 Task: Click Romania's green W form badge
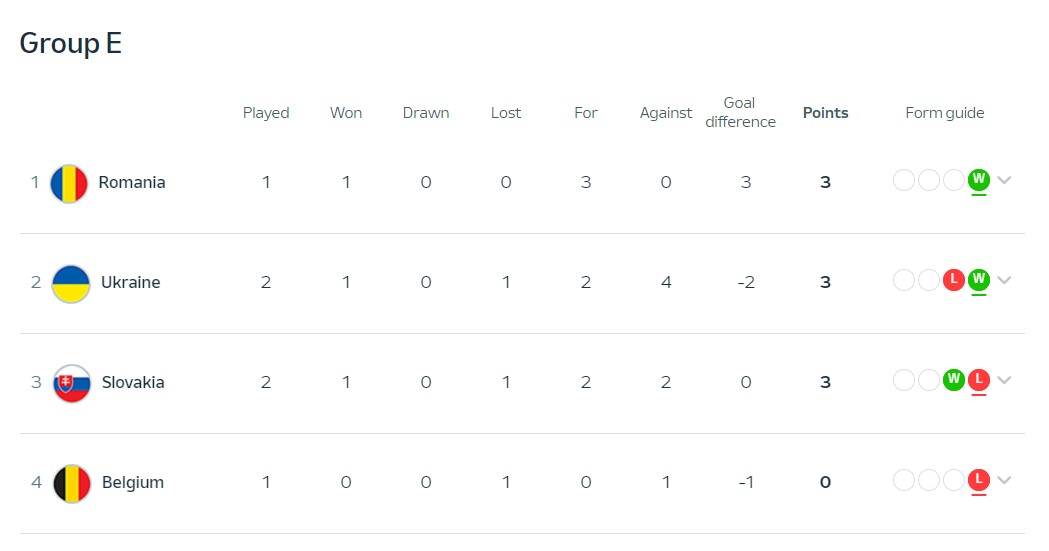pyautogui.click(x=979, y=179)
